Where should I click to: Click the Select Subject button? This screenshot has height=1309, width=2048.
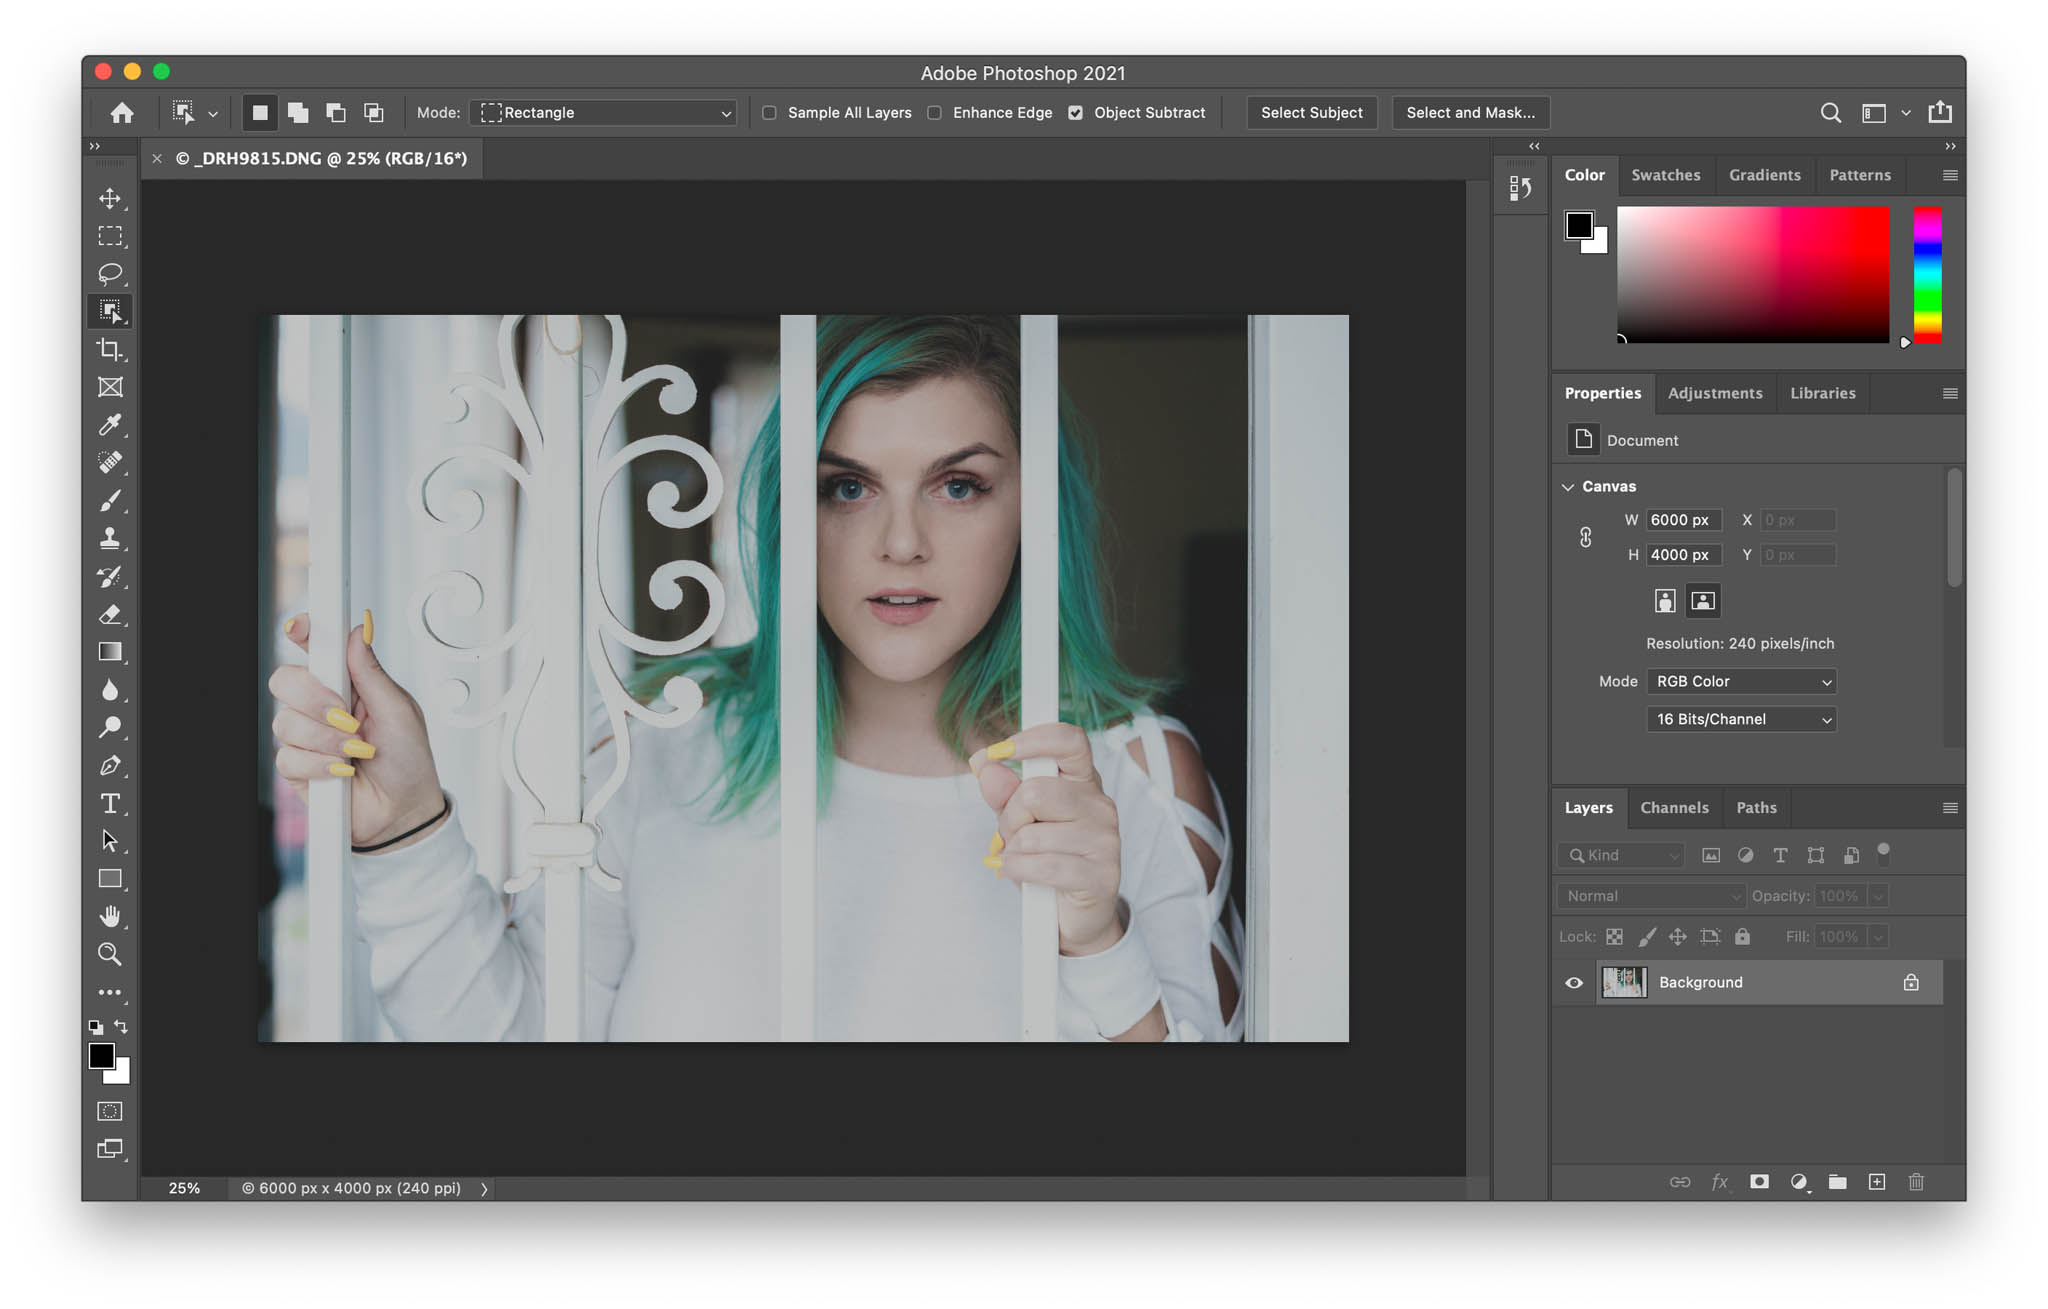(x=1312, y=112)
